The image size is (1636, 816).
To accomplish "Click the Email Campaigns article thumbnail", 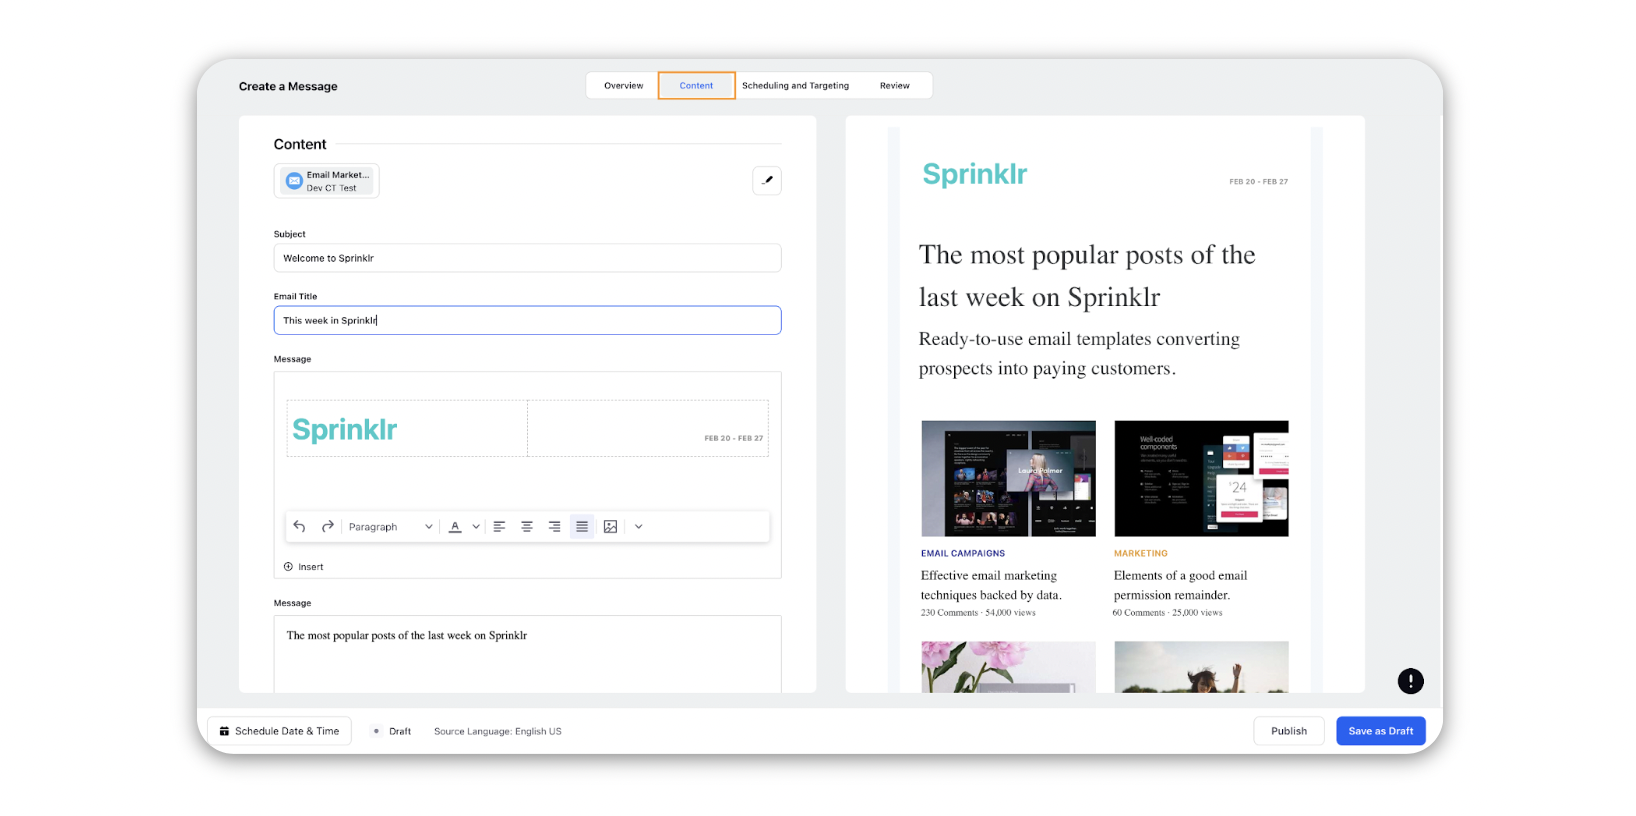I will point(1008,478).
